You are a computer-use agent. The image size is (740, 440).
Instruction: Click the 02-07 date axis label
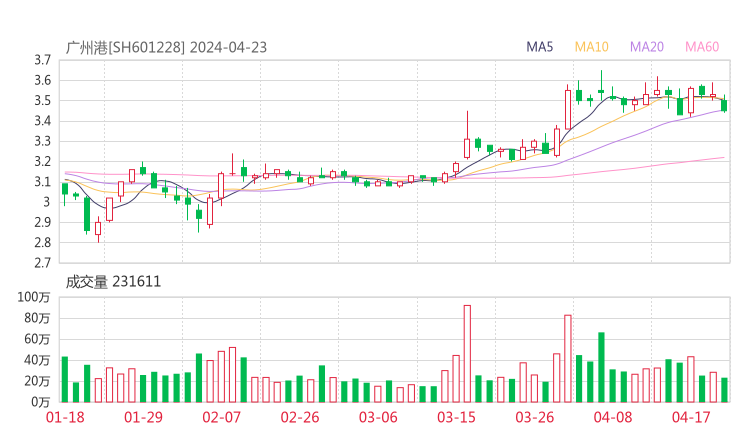[x=221, y=417]
